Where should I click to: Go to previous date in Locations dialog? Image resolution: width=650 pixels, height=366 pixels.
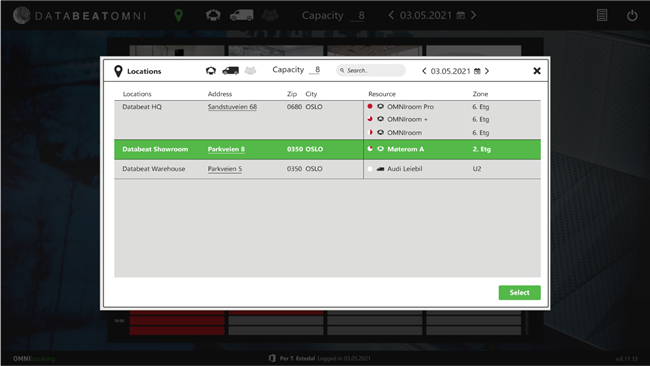tap(424, 71)
